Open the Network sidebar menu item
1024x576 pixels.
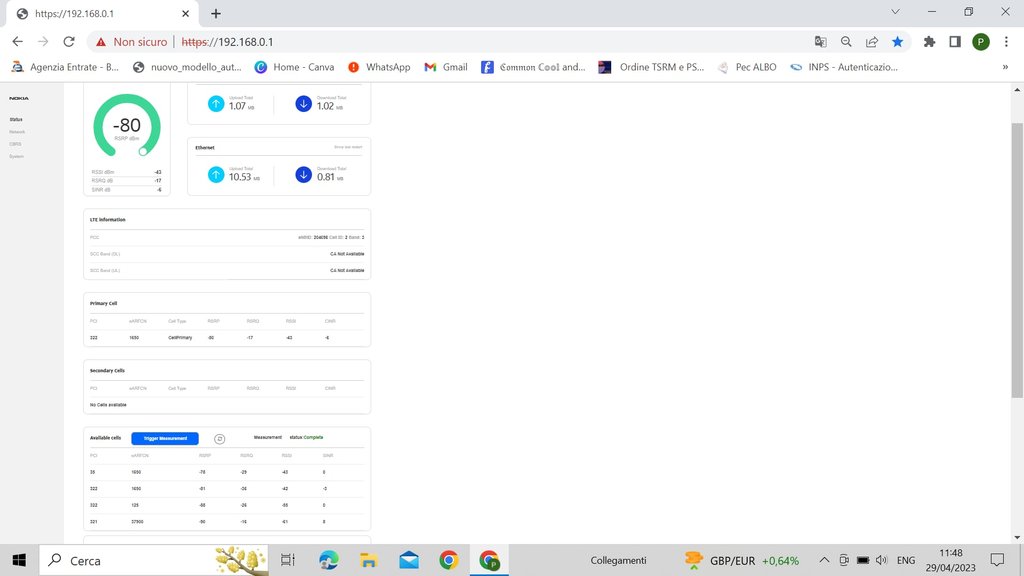click(x=17, y=132)
